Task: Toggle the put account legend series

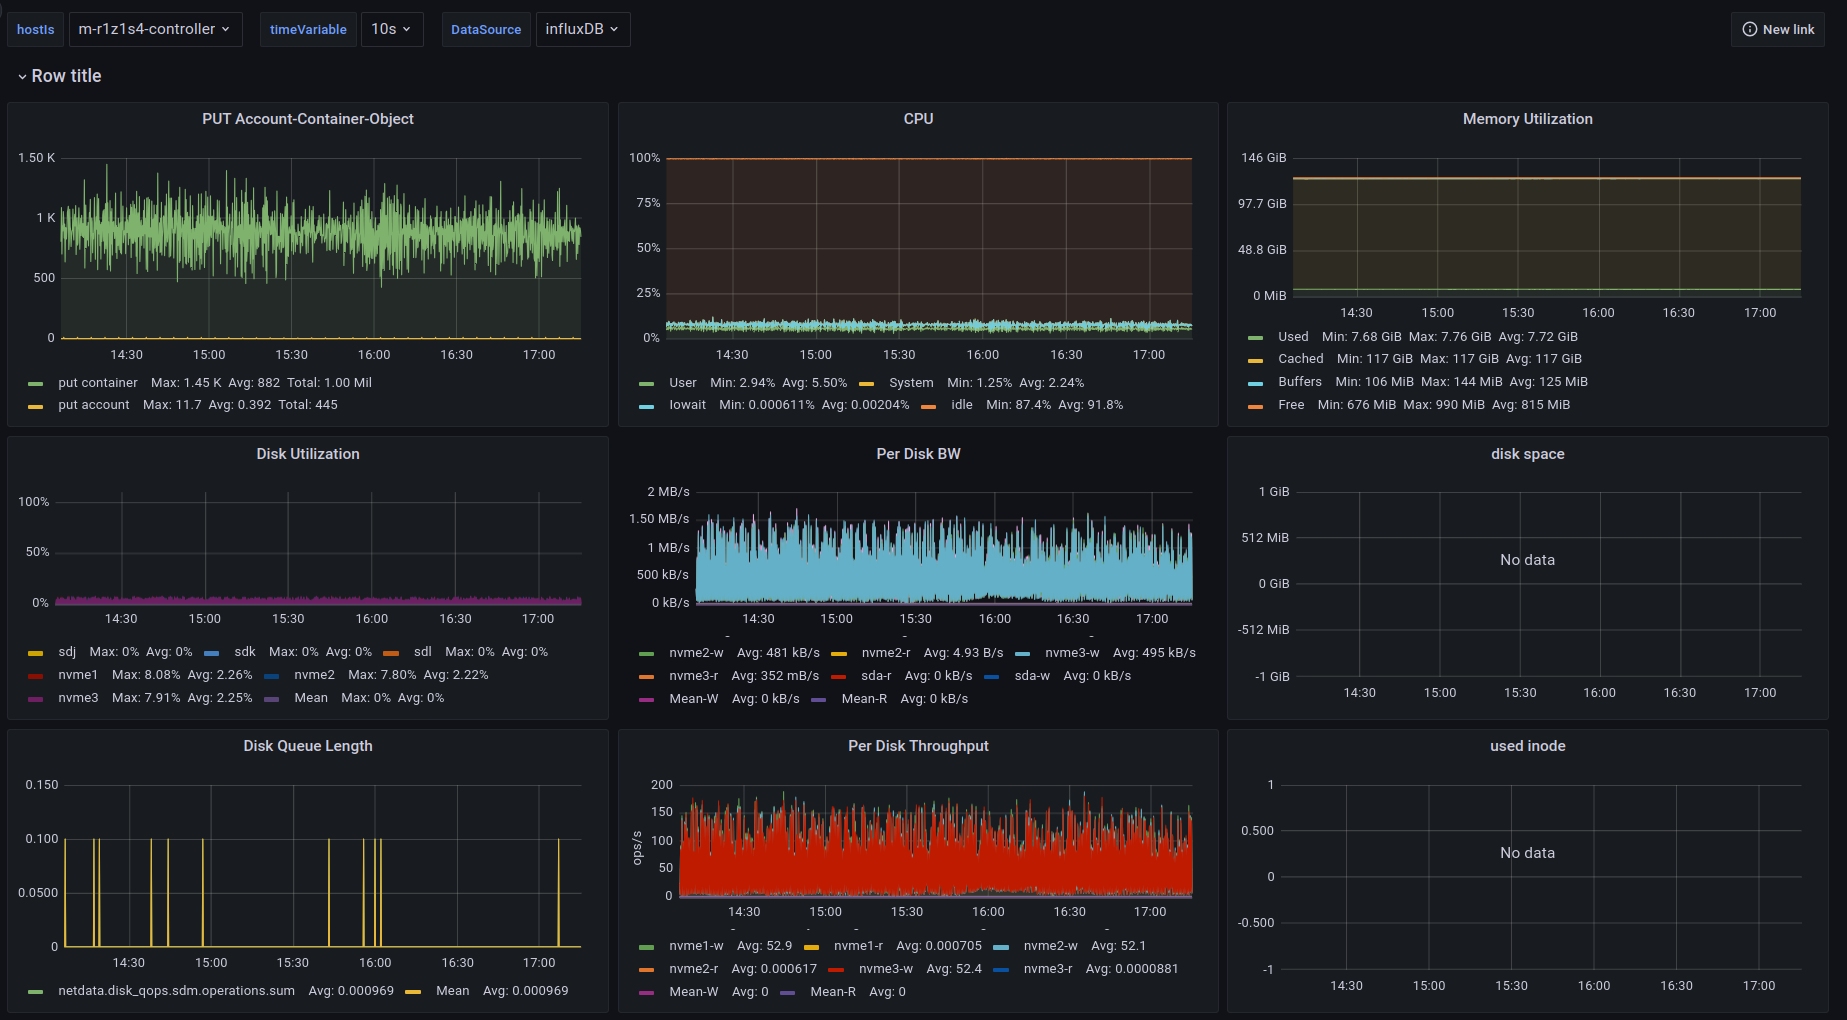Action: coord(93,405)
